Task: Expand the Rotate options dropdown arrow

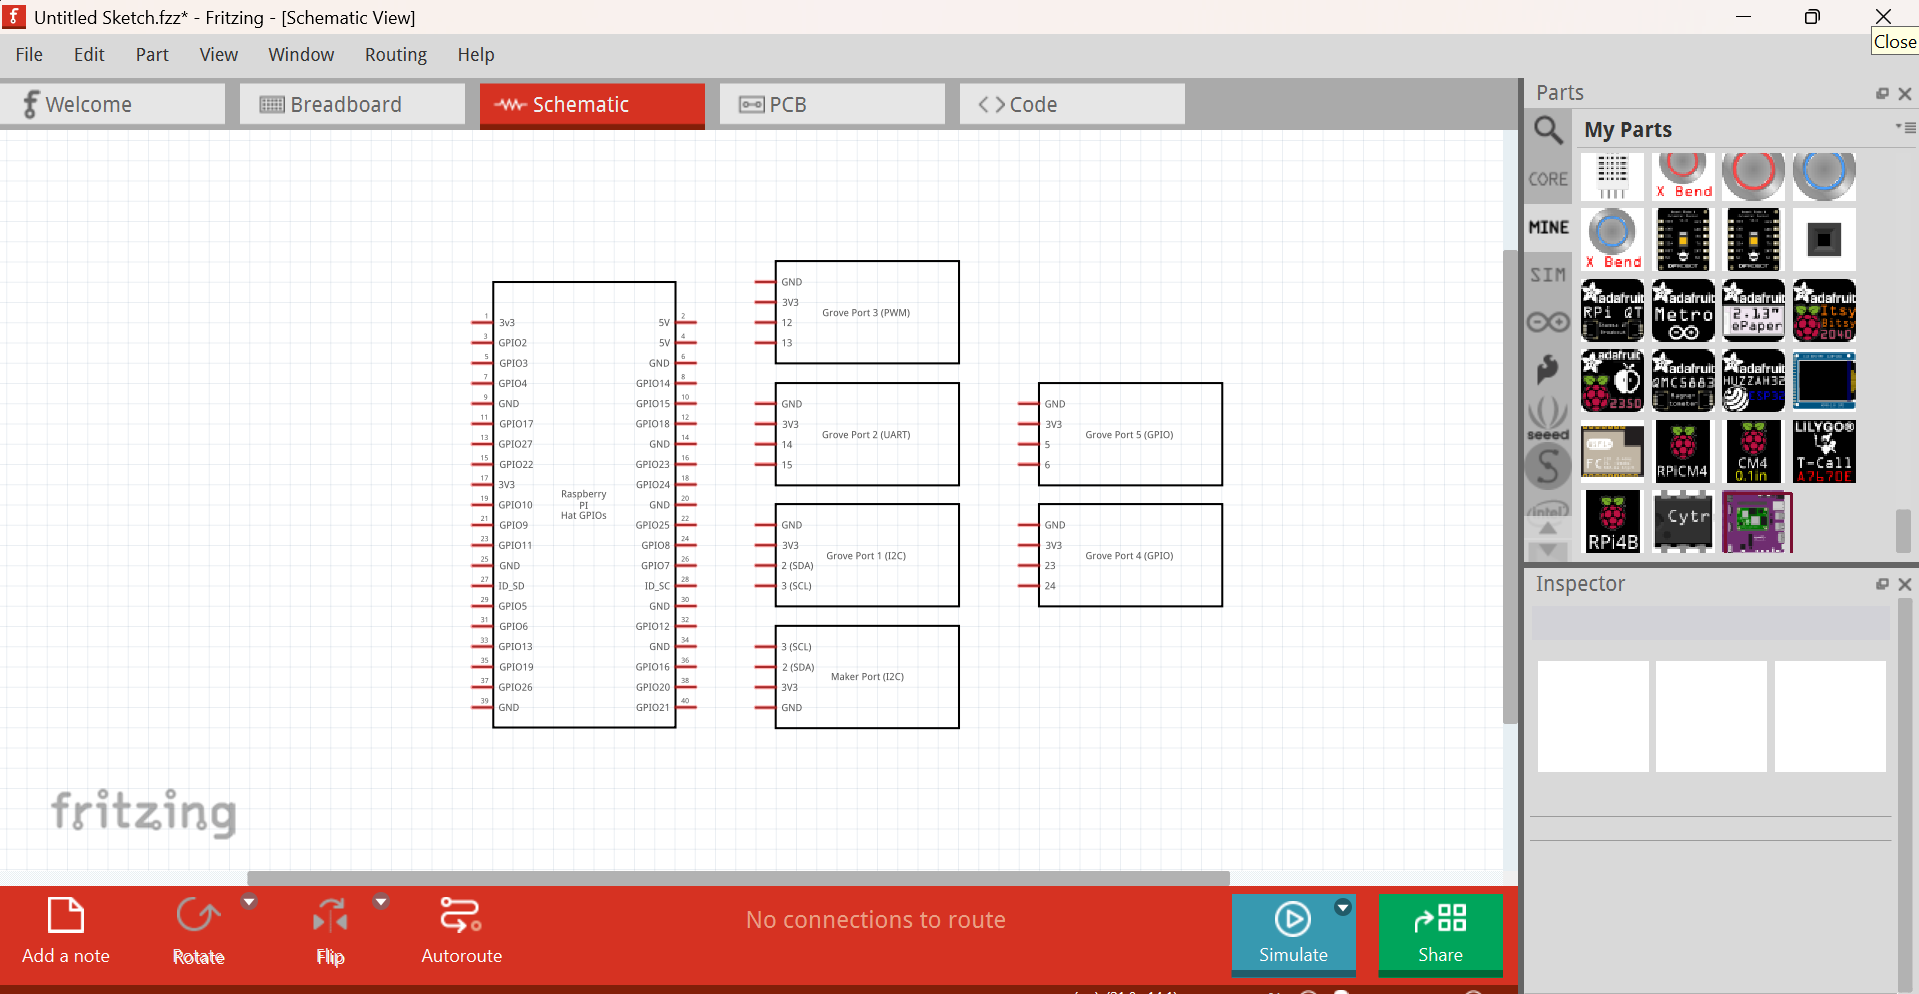Action: [x=249, y=902]
